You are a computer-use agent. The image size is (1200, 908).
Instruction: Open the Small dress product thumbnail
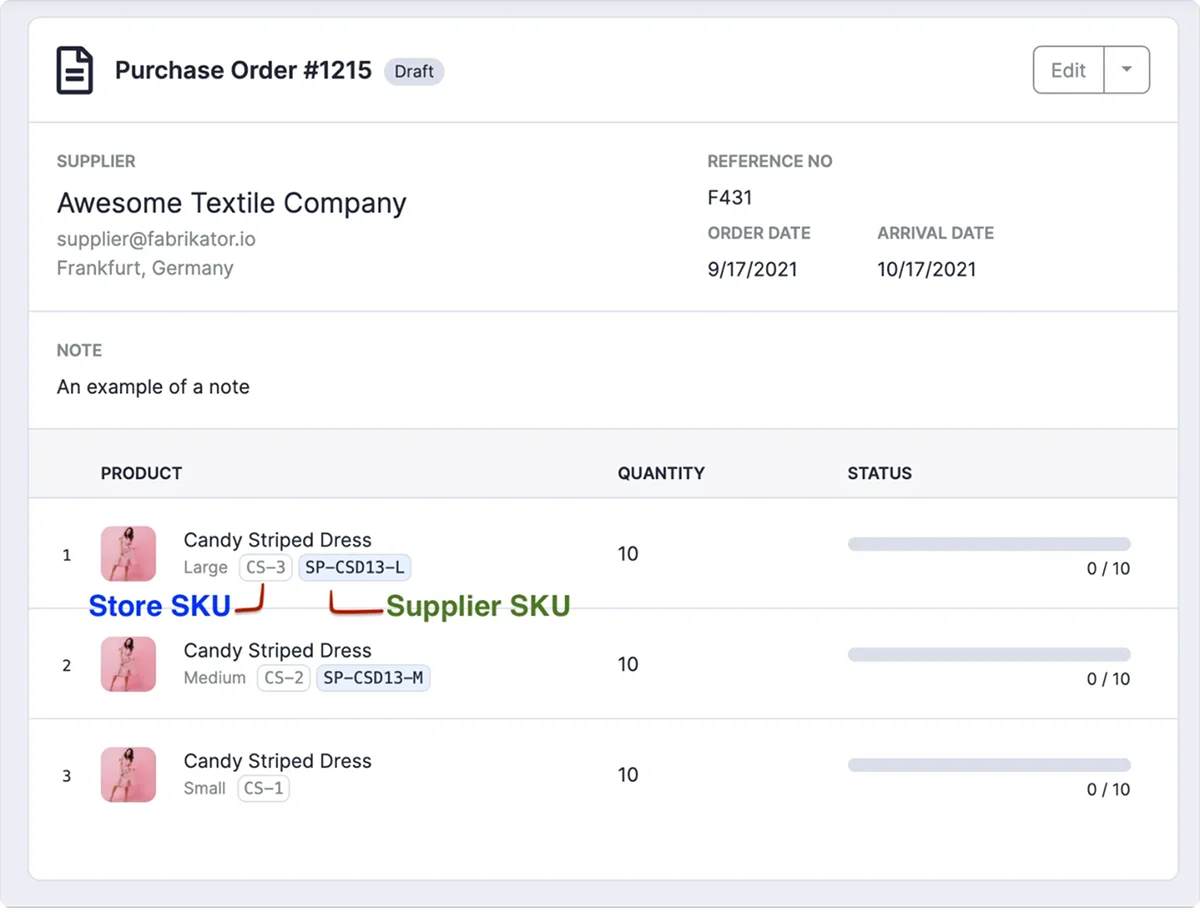128,774
